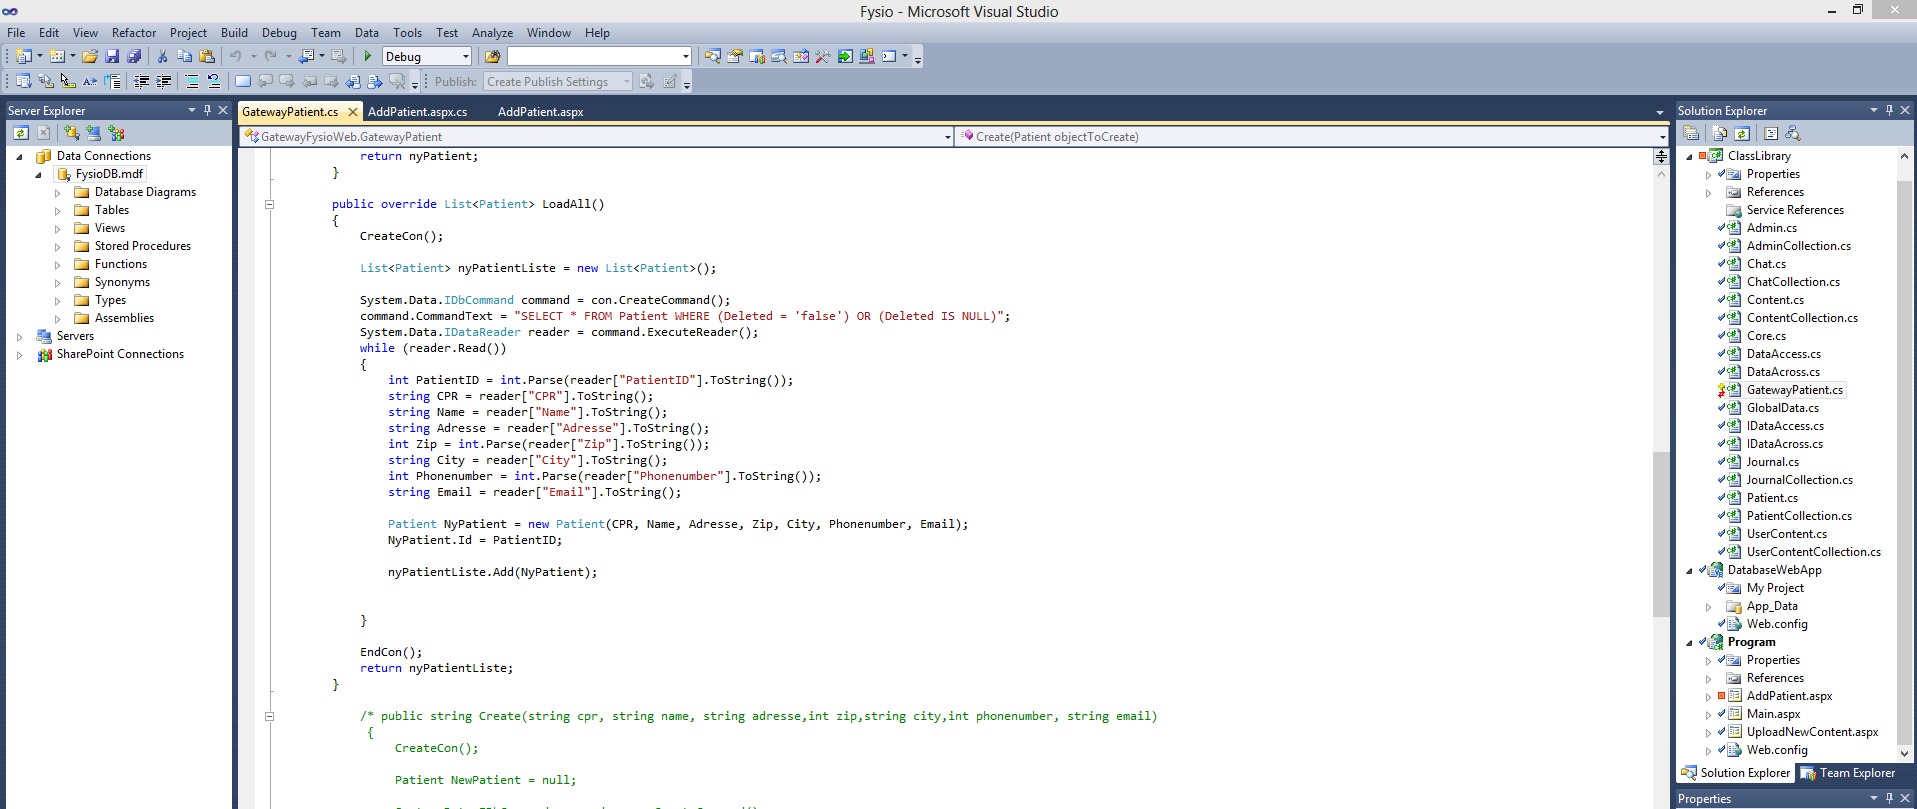Click the Uncomment selected lines icon
The height and width of the screenshot is (809, 1917).
pos(213,82)
